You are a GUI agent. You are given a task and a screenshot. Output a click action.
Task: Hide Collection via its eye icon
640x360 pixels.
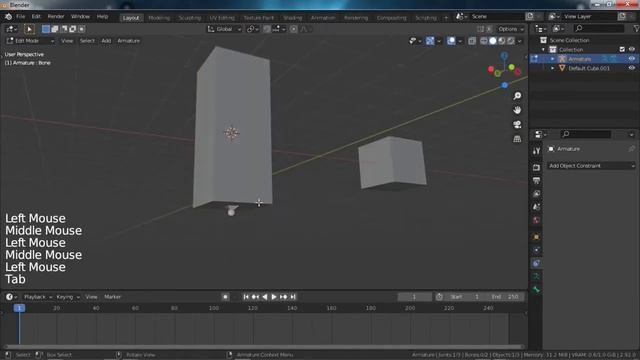point(631,49)
